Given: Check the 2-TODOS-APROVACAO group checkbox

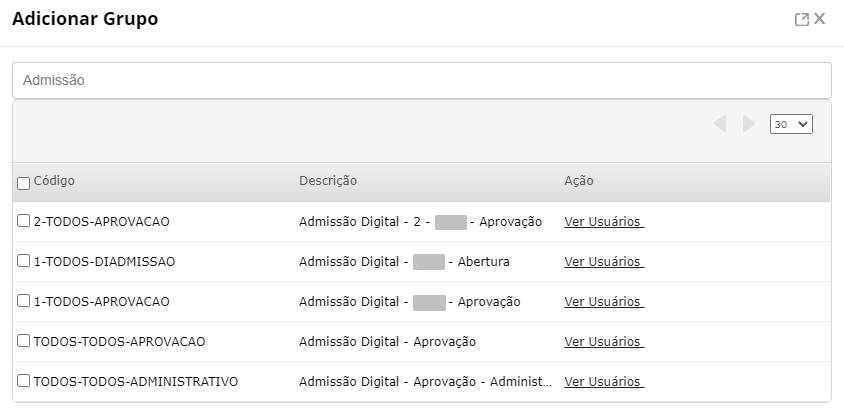Looking at the screenshot, I should (23, 221).
